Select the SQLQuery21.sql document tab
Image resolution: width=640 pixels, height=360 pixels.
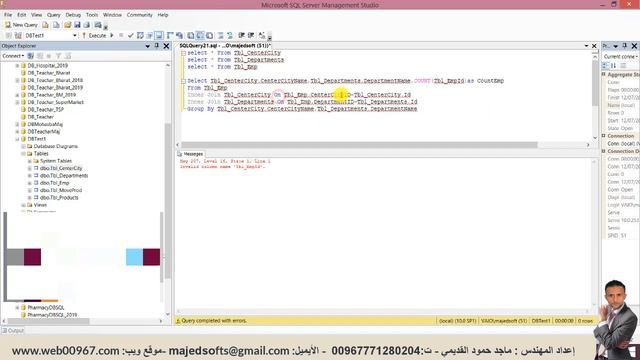(224, 46)
